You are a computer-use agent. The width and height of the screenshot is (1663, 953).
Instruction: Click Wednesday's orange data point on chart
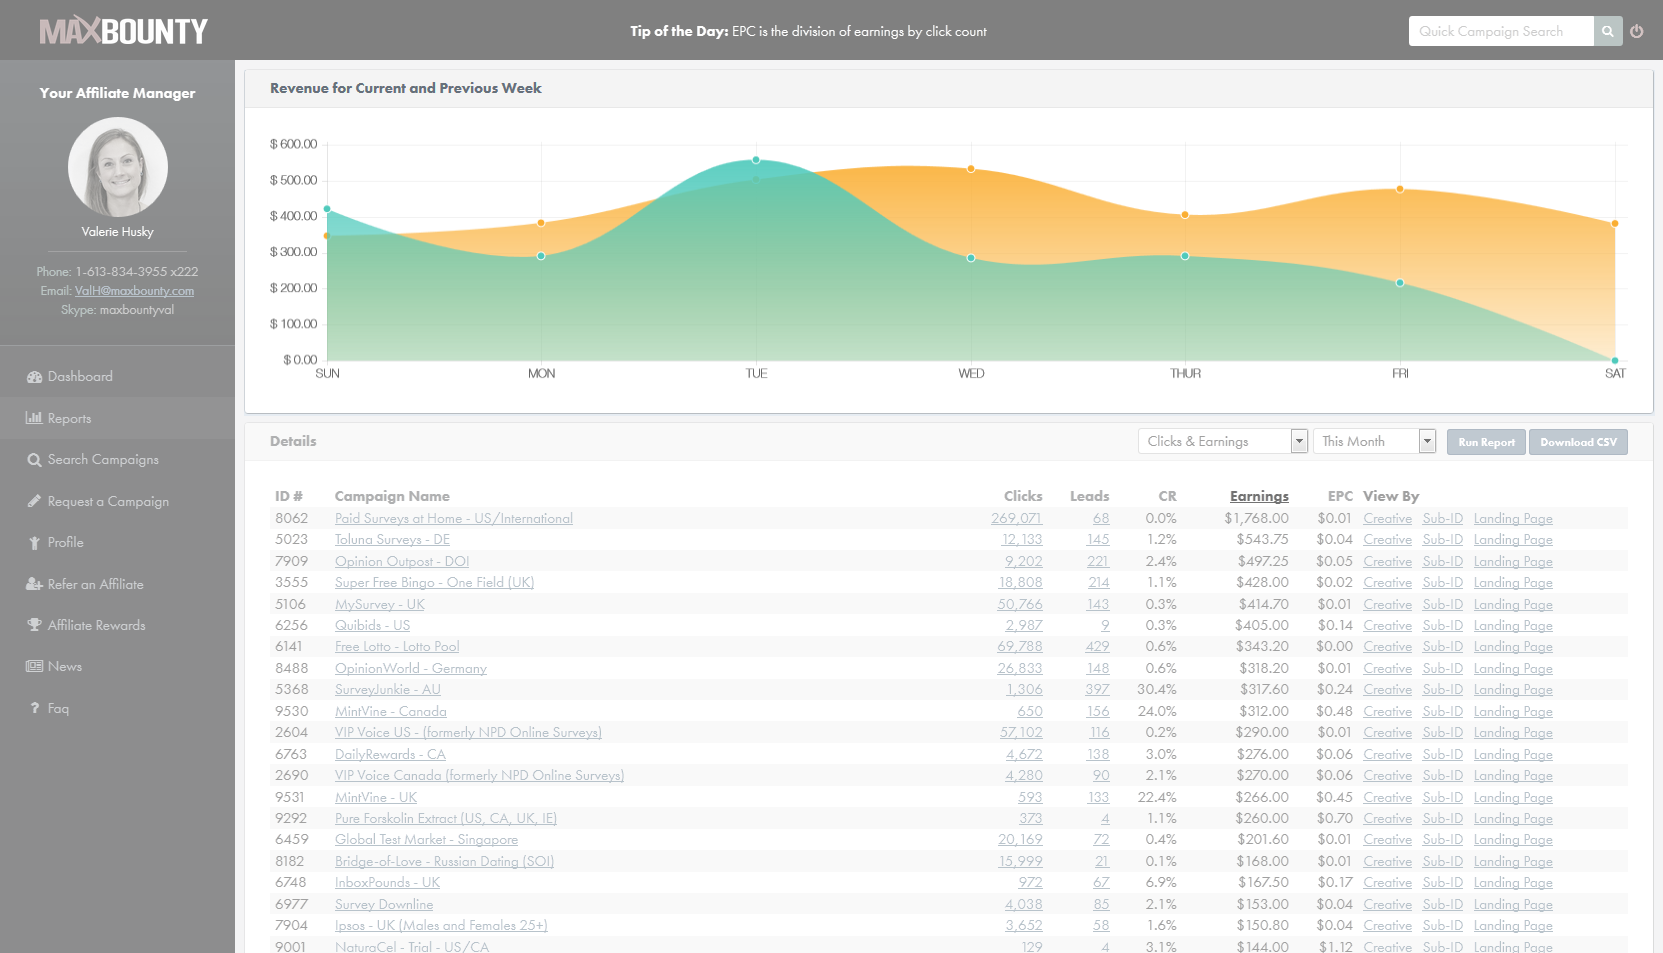[971, 169]
